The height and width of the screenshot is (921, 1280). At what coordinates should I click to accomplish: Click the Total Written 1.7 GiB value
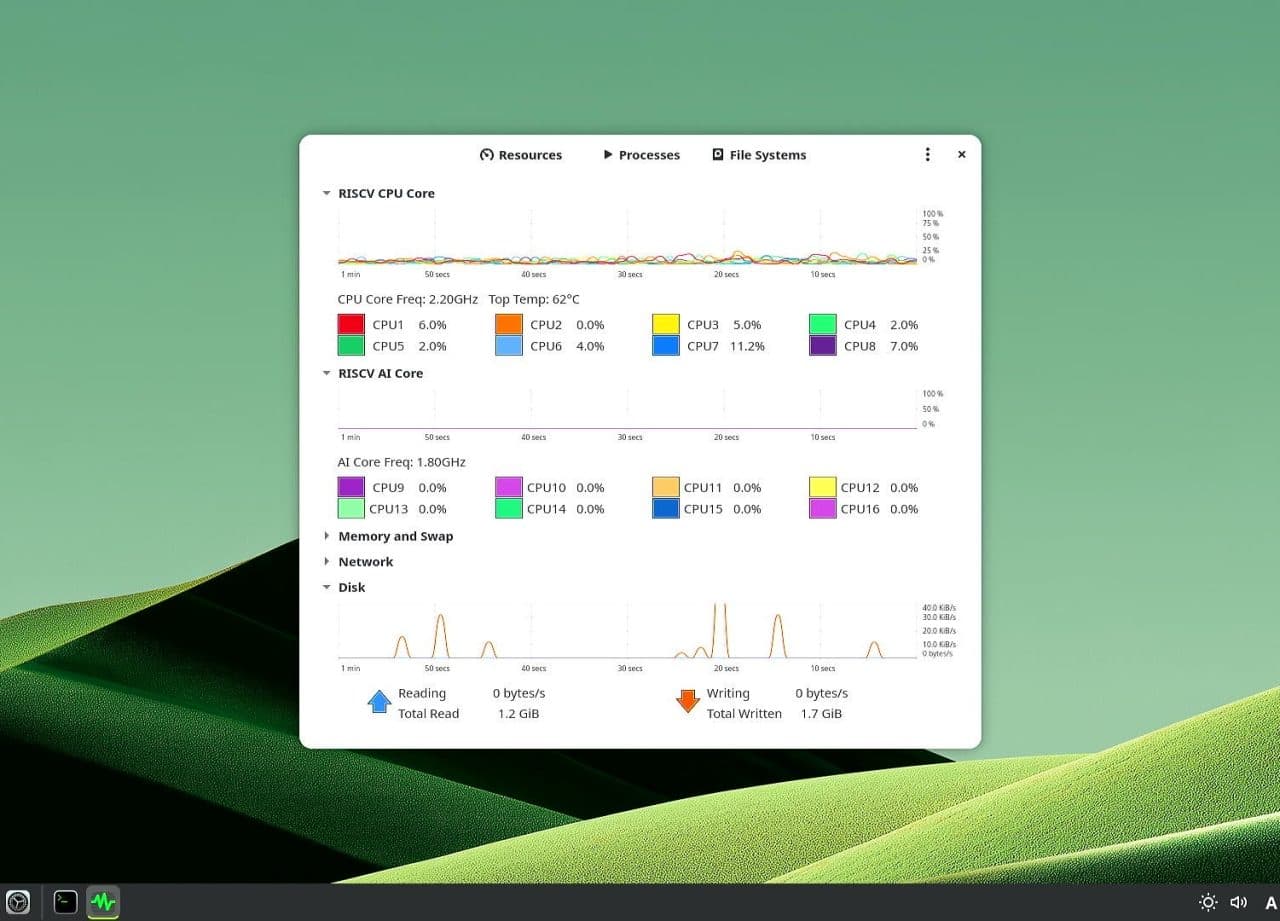click(821, 714)
